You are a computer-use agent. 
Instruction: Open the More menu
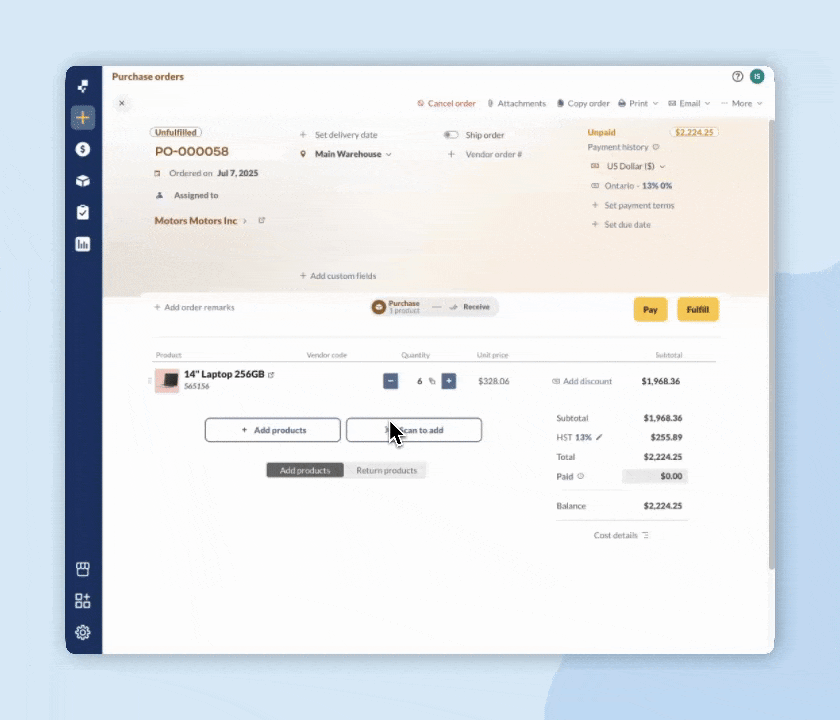741,103
